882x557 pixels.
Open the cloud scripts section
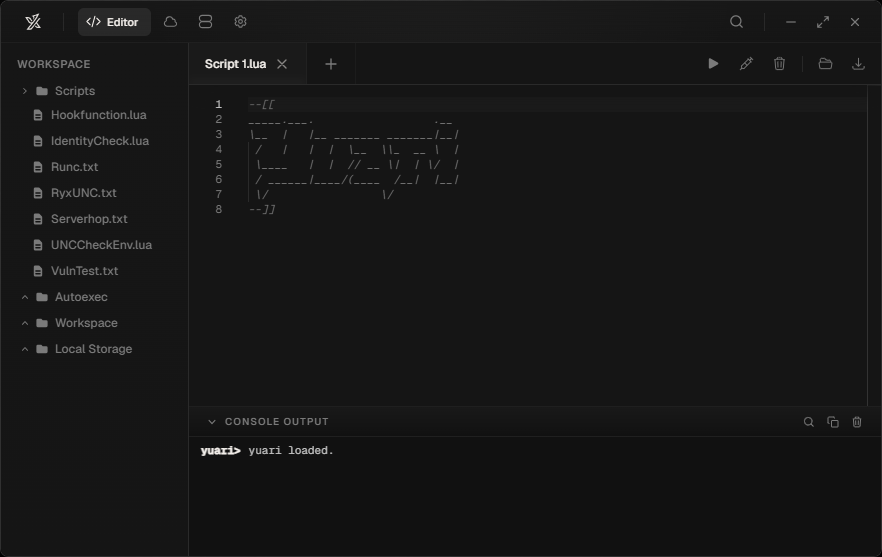[x=170, y=22]
